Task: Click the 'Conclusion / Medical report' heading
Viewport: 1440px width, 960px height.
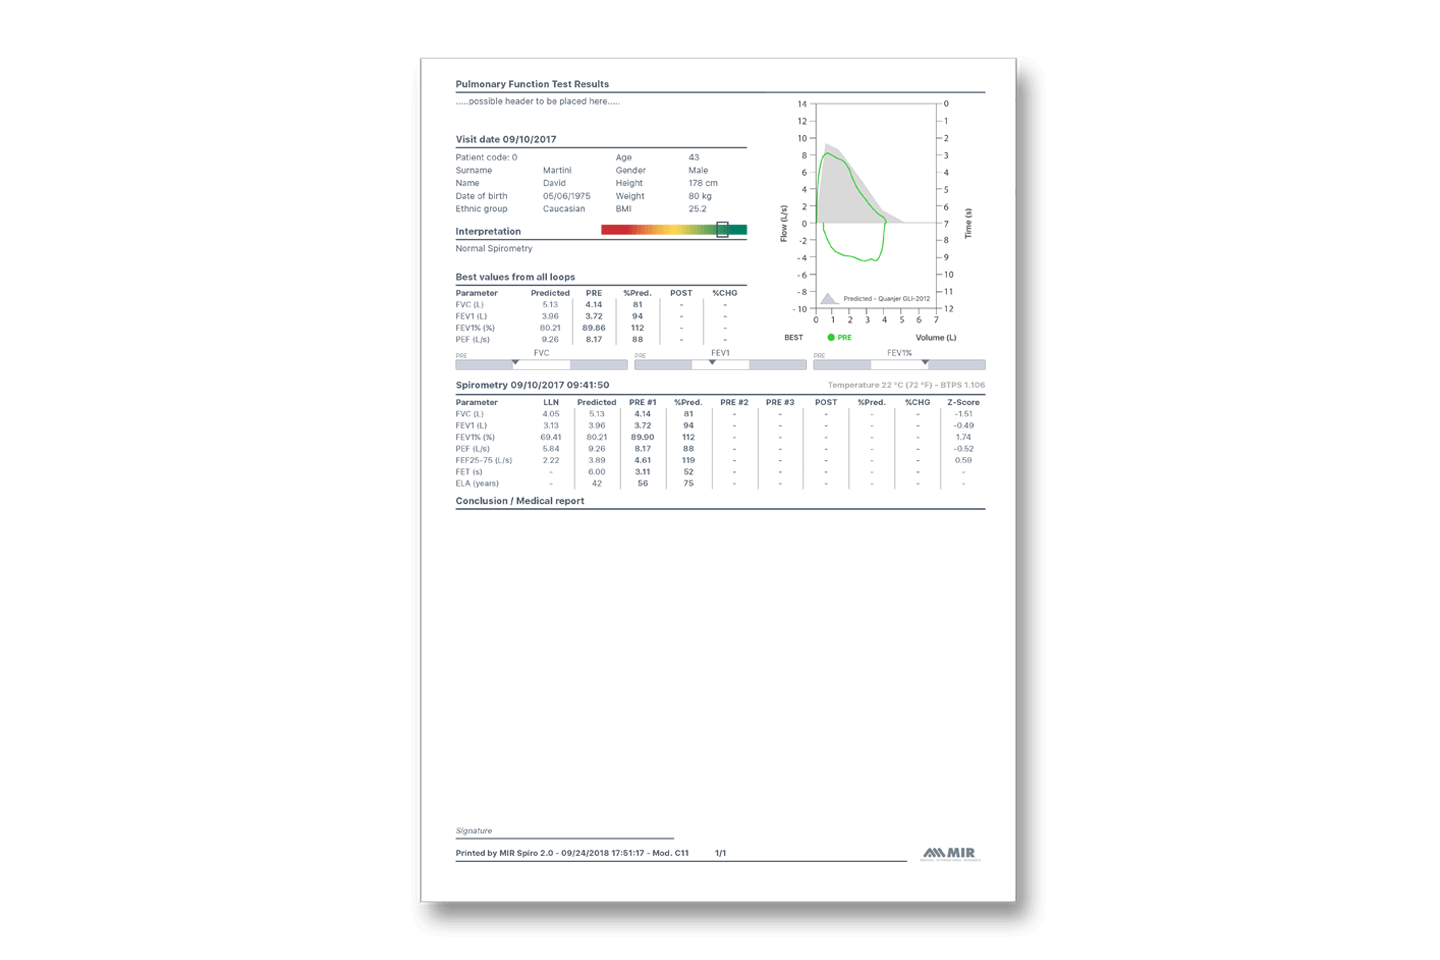Action: point(520,501)
